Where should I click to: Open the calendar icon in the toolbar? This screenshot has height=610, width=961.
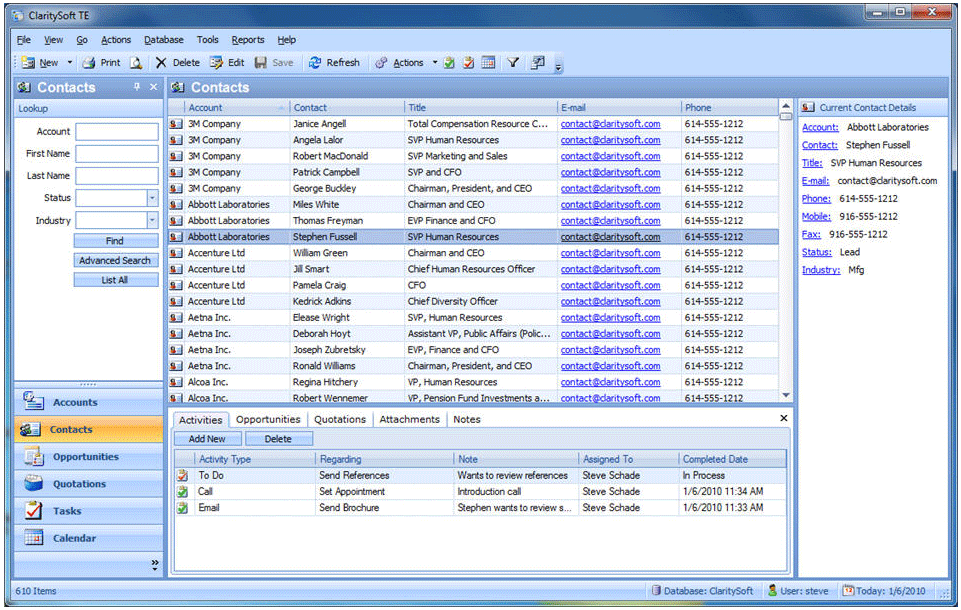coord(488,62)
